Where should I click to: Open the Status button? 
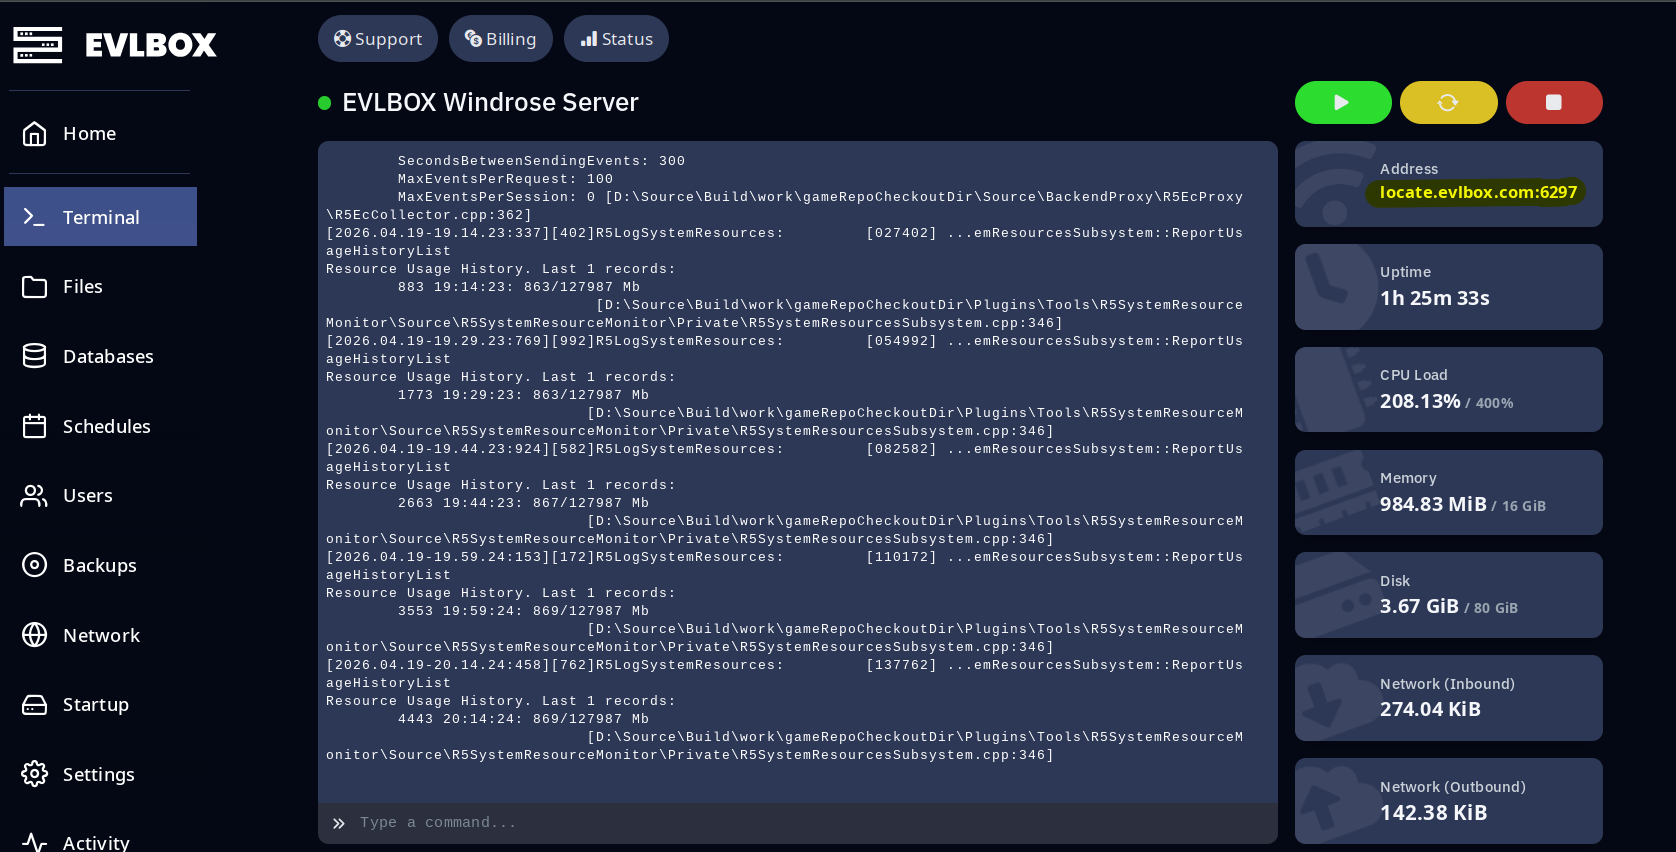click(x=616, y=39)
